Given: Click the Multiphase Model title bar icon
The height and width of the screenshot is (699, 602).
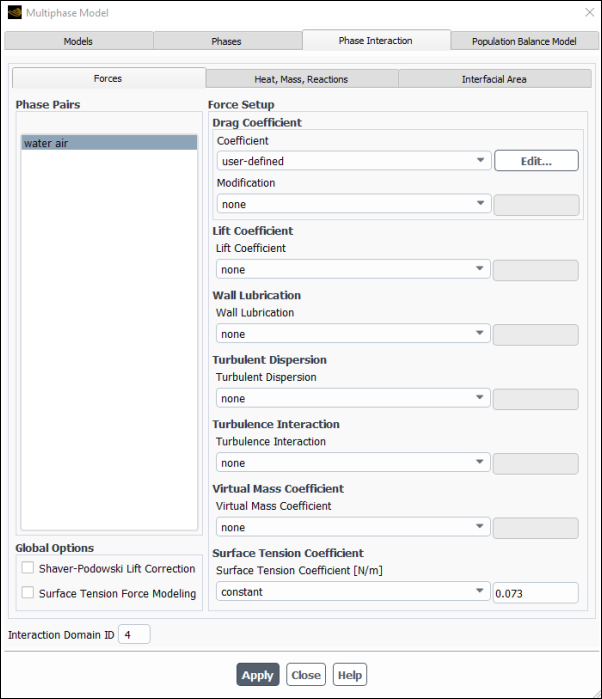Looking at the screenshot, I should coord(15,12).
